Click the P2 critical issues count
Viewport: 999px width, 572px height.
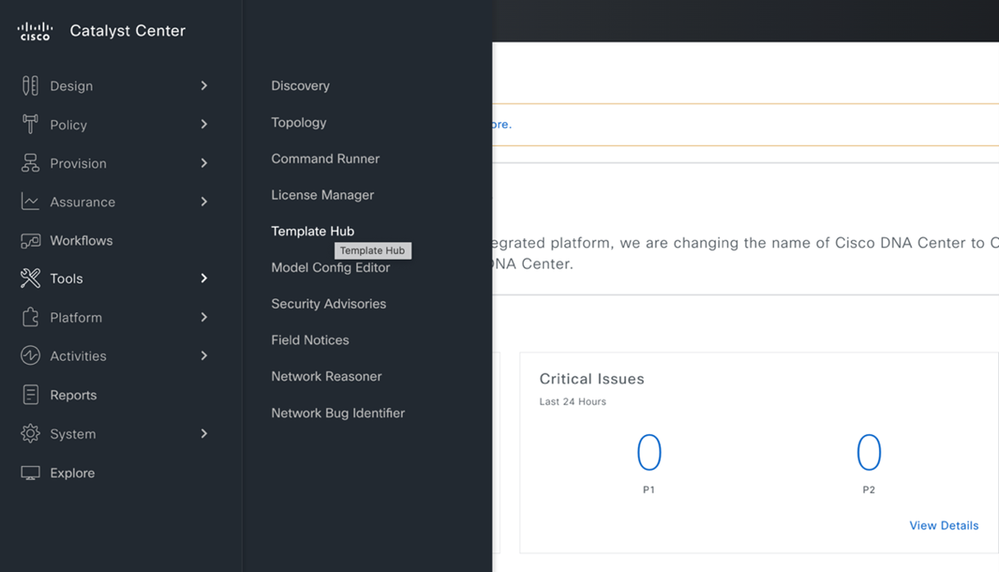(868, 452)
